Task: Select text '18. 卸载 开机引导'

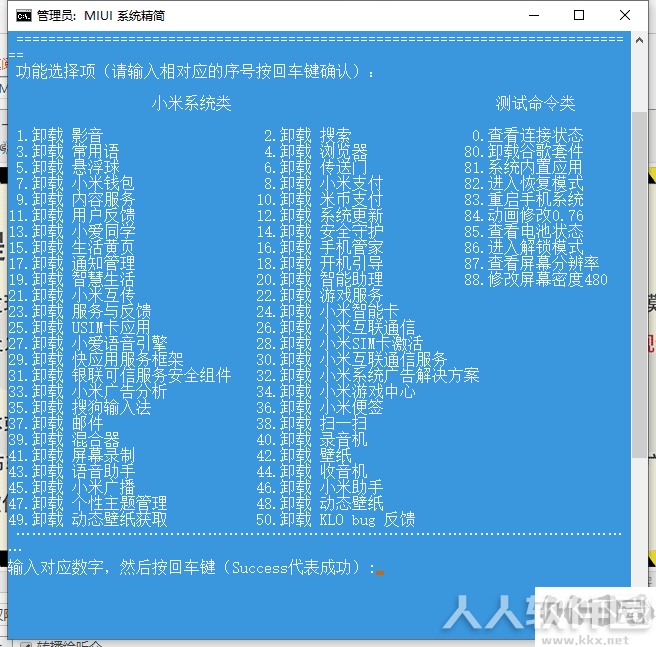Action: click(320, 264)
